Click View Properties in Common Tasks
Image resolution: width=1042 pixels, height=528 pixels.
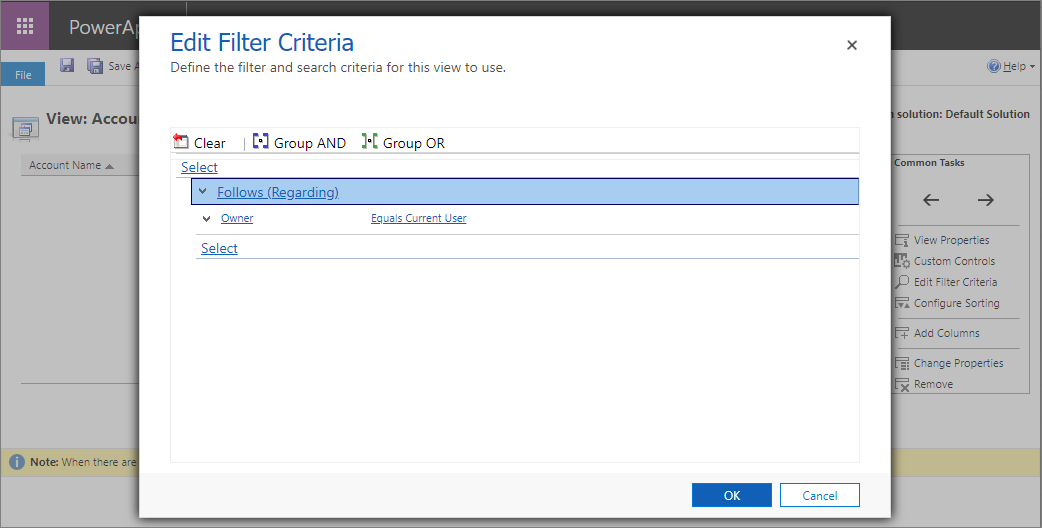click(x=952, y=240)
